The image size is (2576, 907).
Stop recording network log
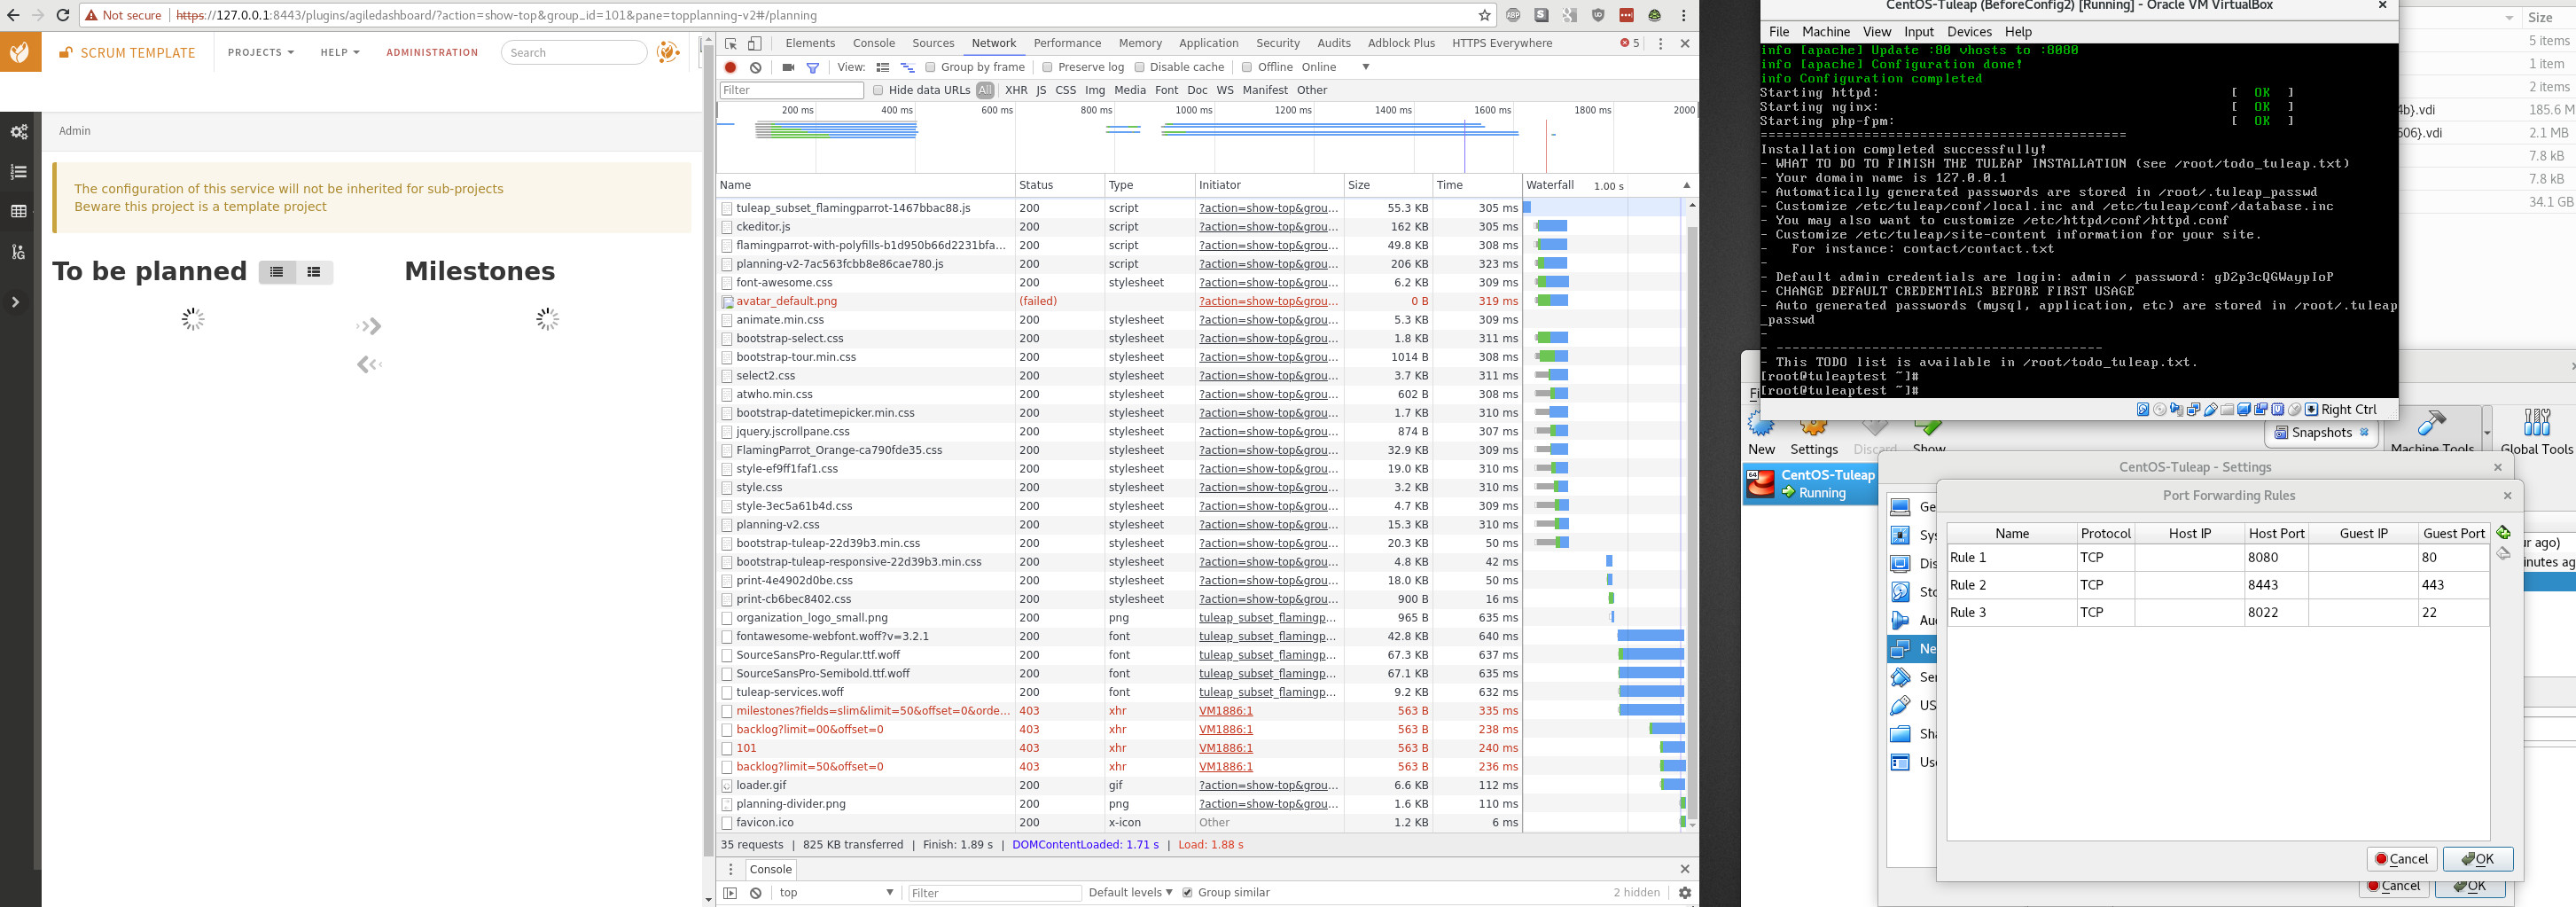[x=731, y=67]
